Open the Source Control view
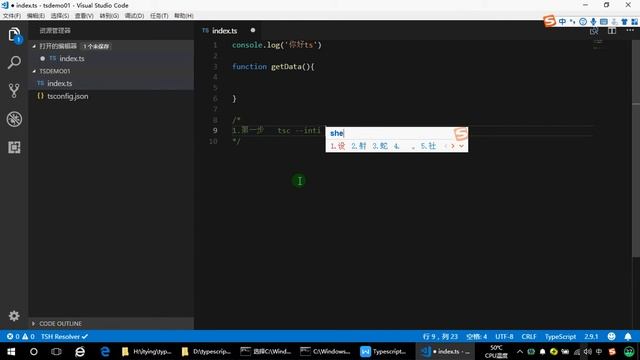The width and height of the screenshot is (640, 360). (14, 91)
